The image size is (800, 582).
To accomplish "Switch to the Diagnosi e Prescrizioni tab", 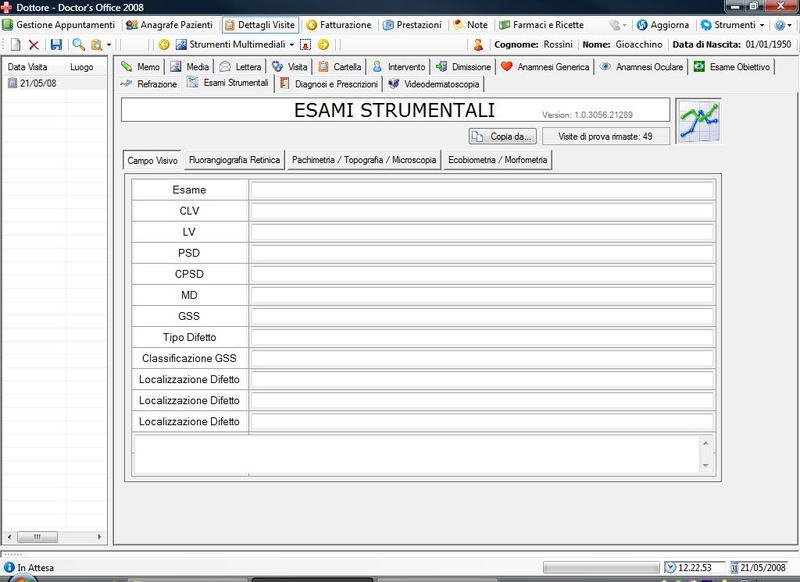I will [x=329, y=84].
